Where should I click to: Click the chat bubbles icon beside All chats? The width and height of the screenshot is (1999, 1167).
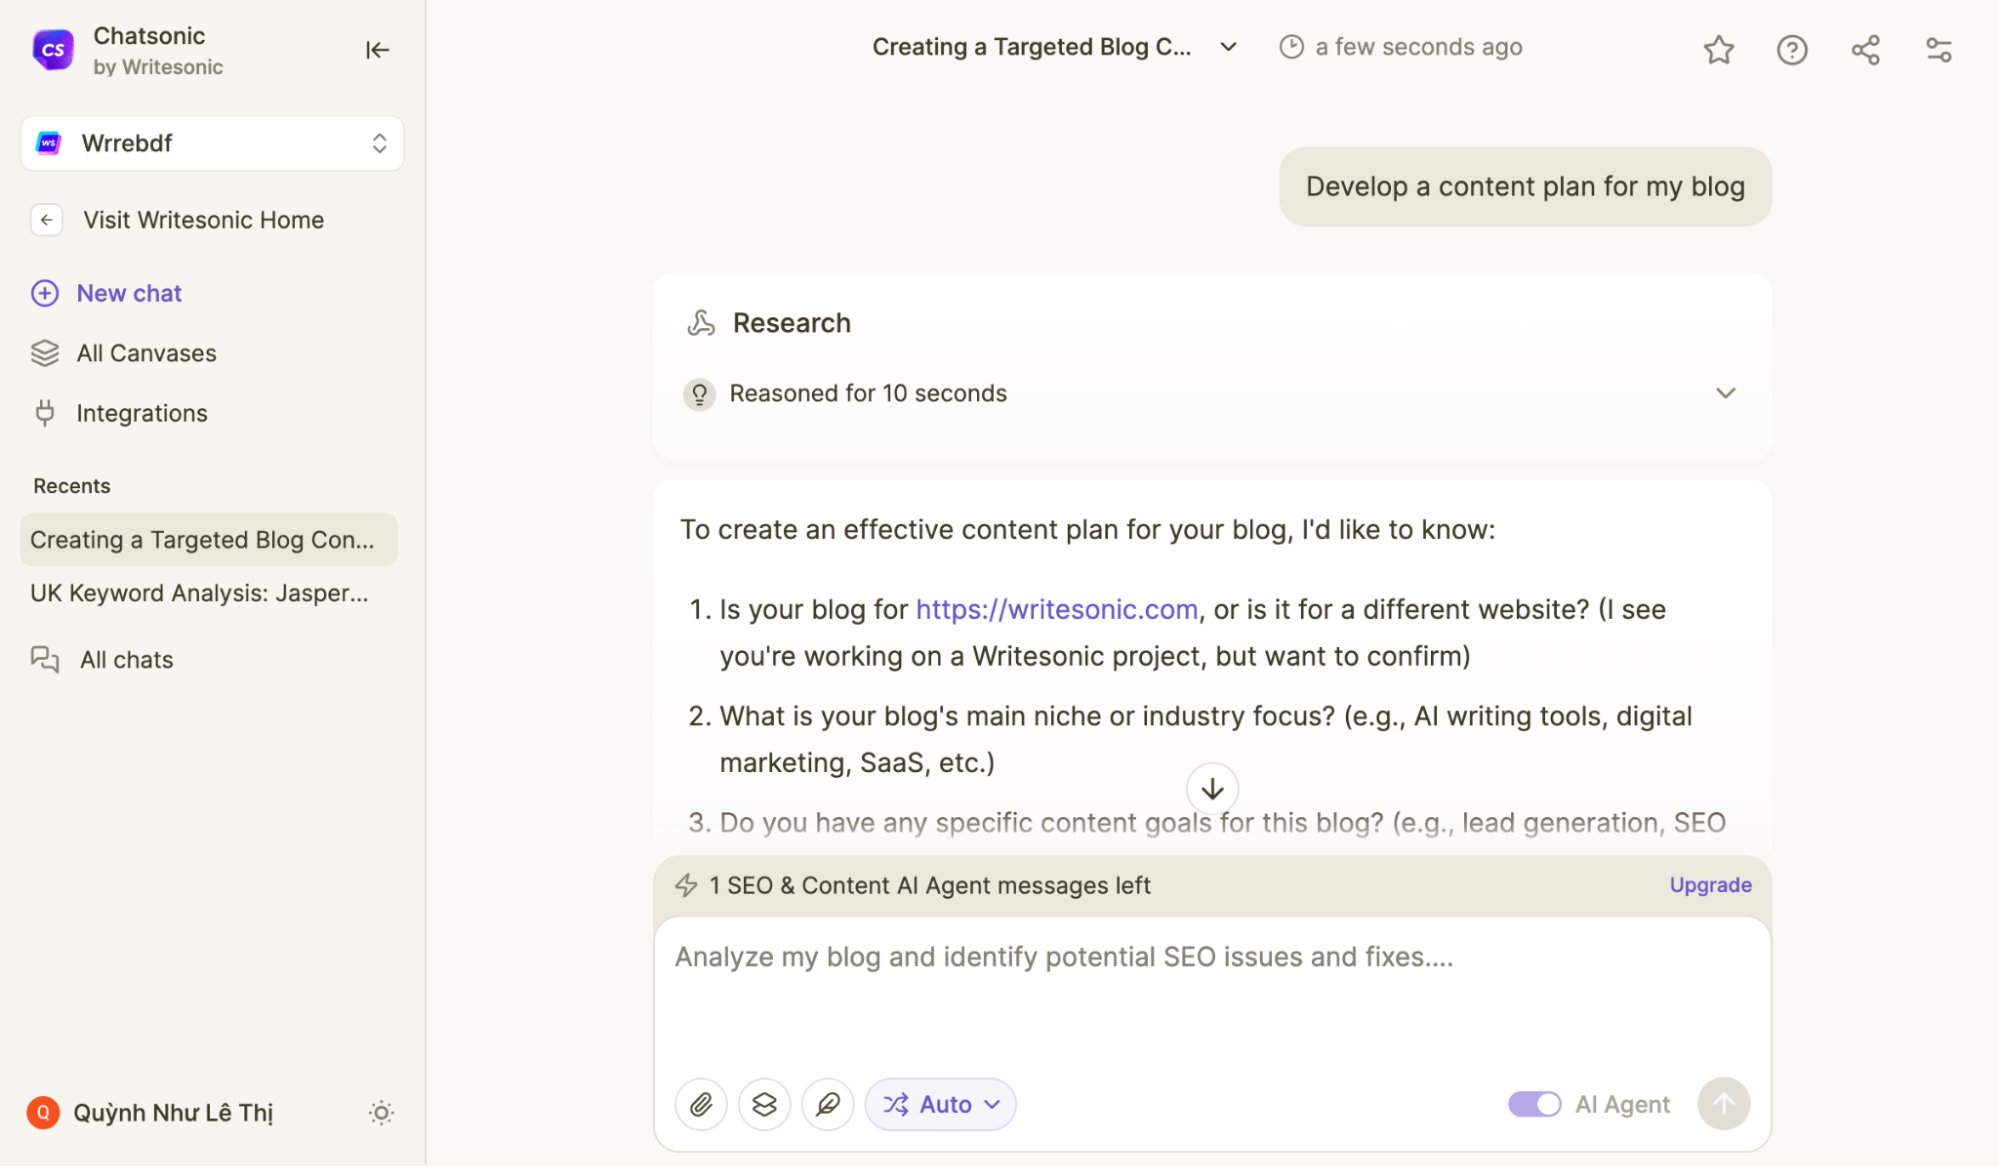[x=45, y=660]
